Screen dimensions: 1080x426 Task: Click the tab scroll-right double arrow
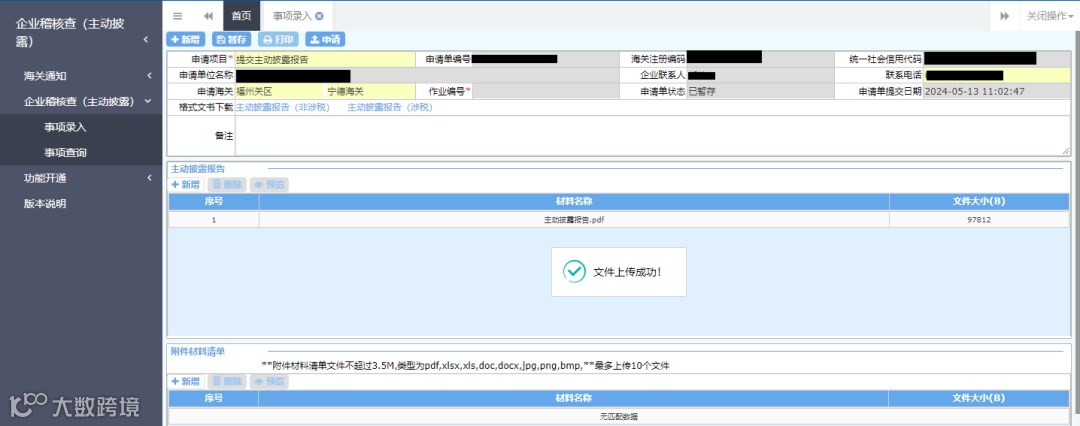[x=1005, y=16]
